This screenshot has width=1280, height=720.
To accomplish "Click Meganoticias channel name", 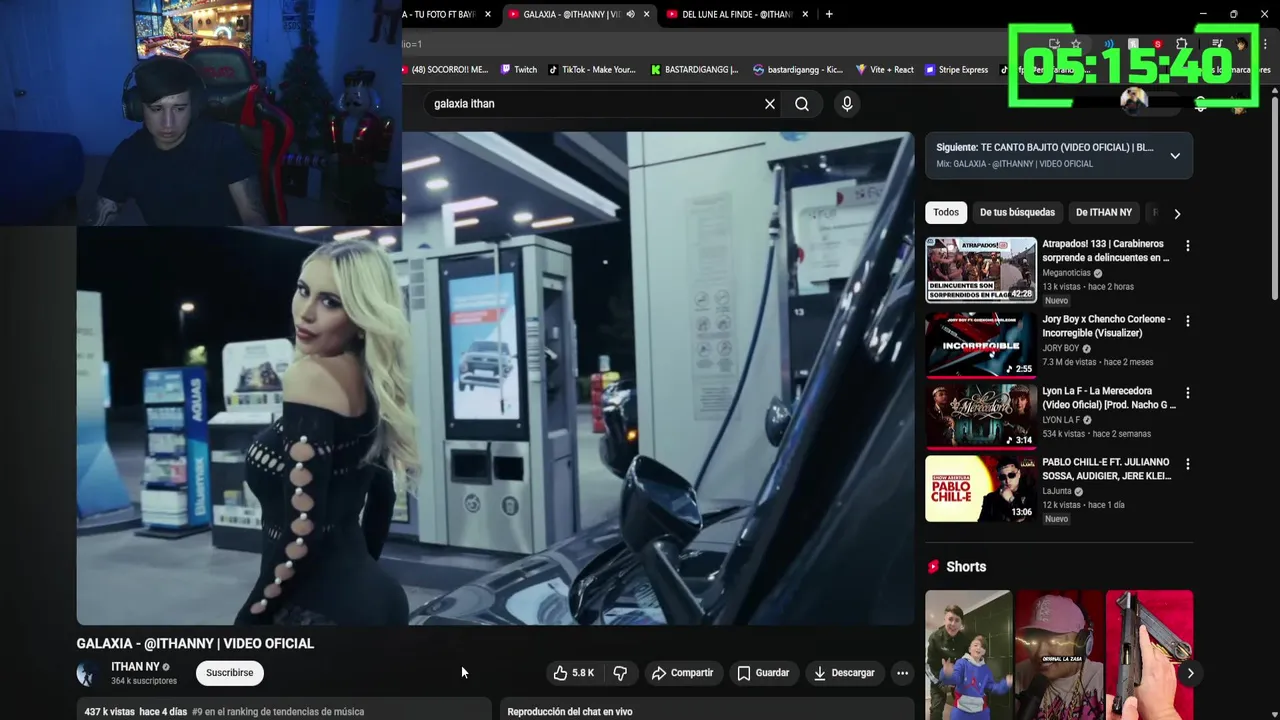I will (x=1066, y=273).
